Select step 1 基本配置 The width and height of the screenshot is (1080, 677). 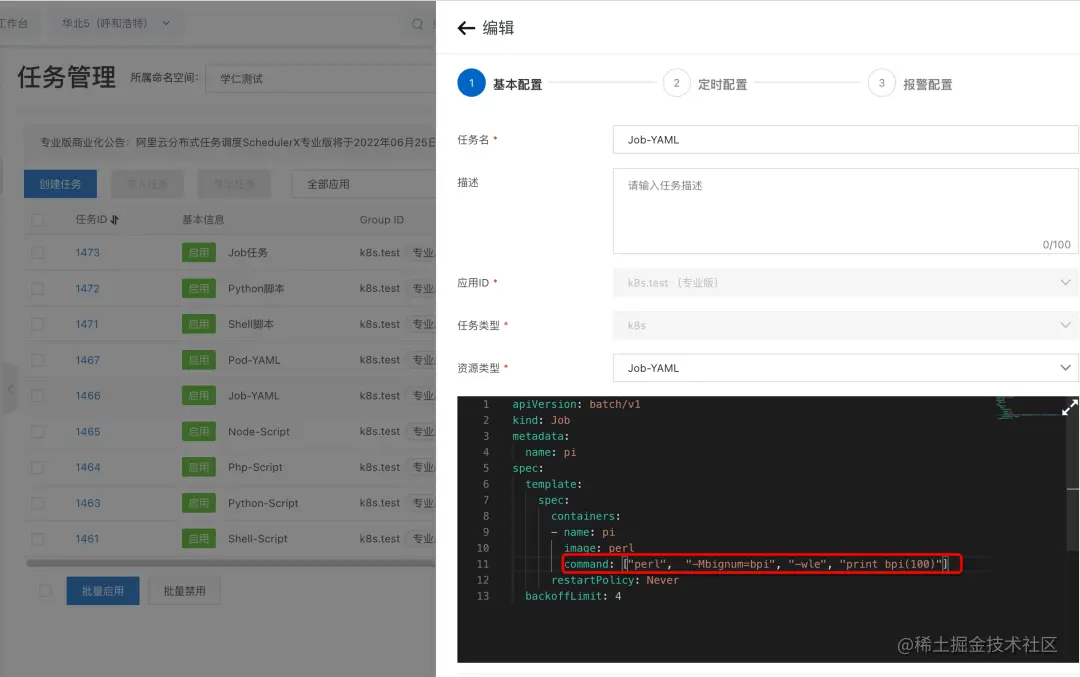point(500,84)
